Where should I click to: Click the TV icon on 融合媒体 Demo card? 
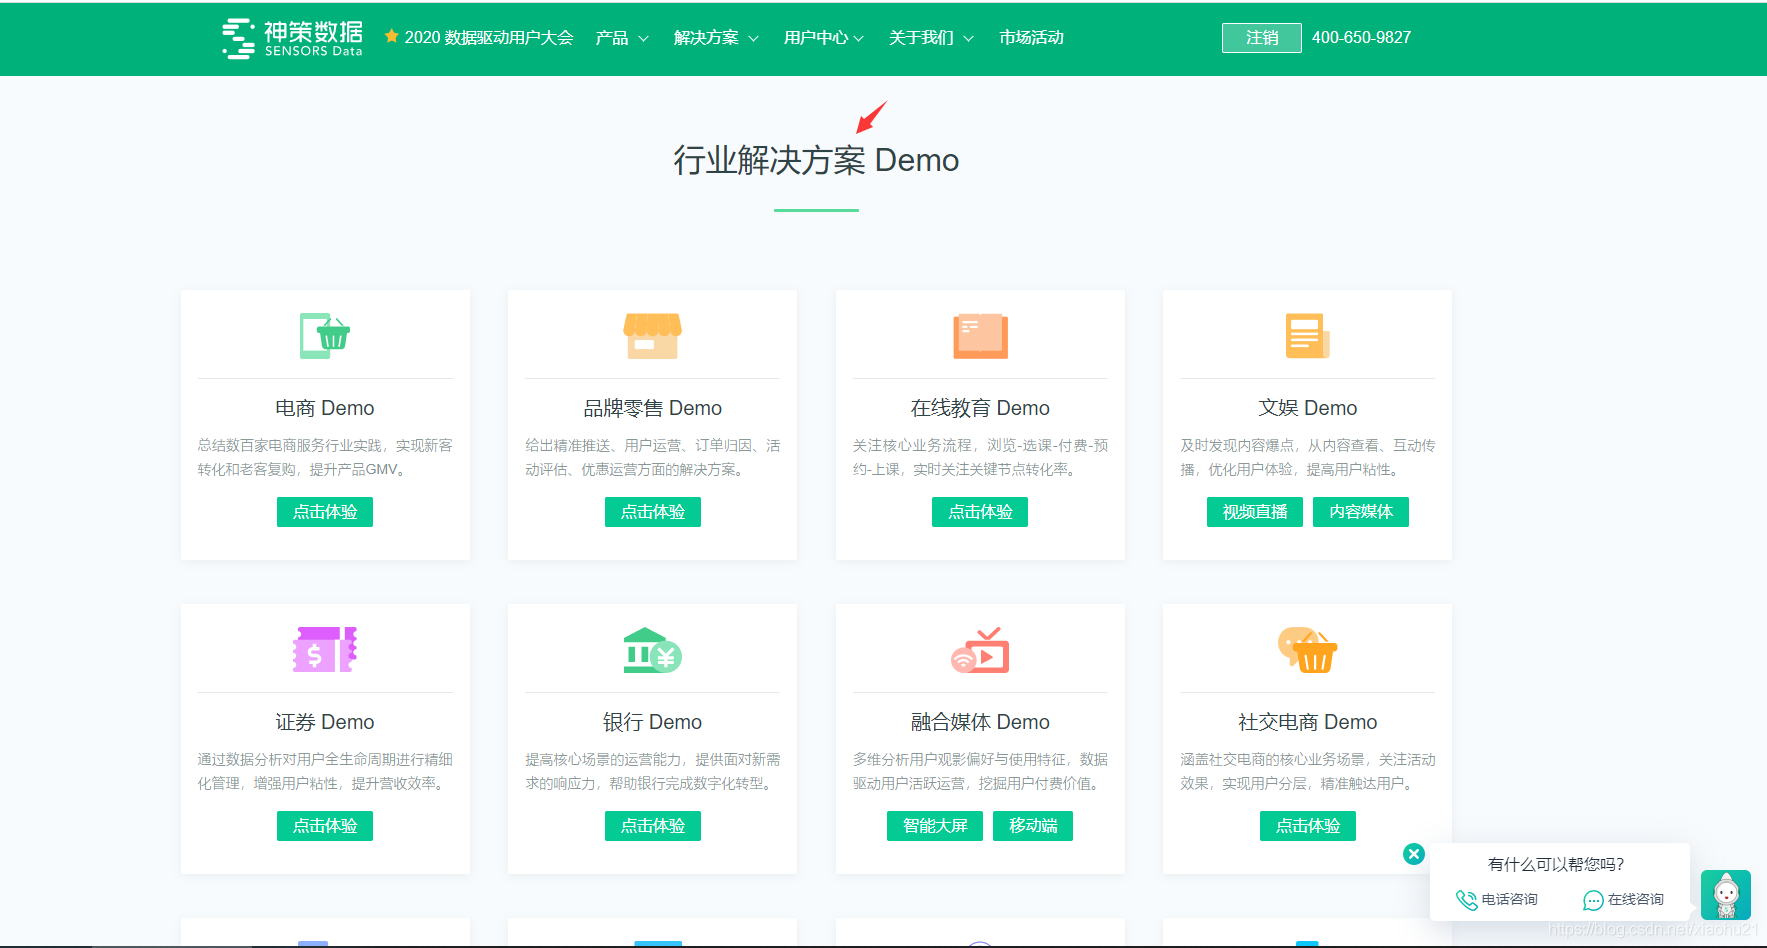[979, 650]
